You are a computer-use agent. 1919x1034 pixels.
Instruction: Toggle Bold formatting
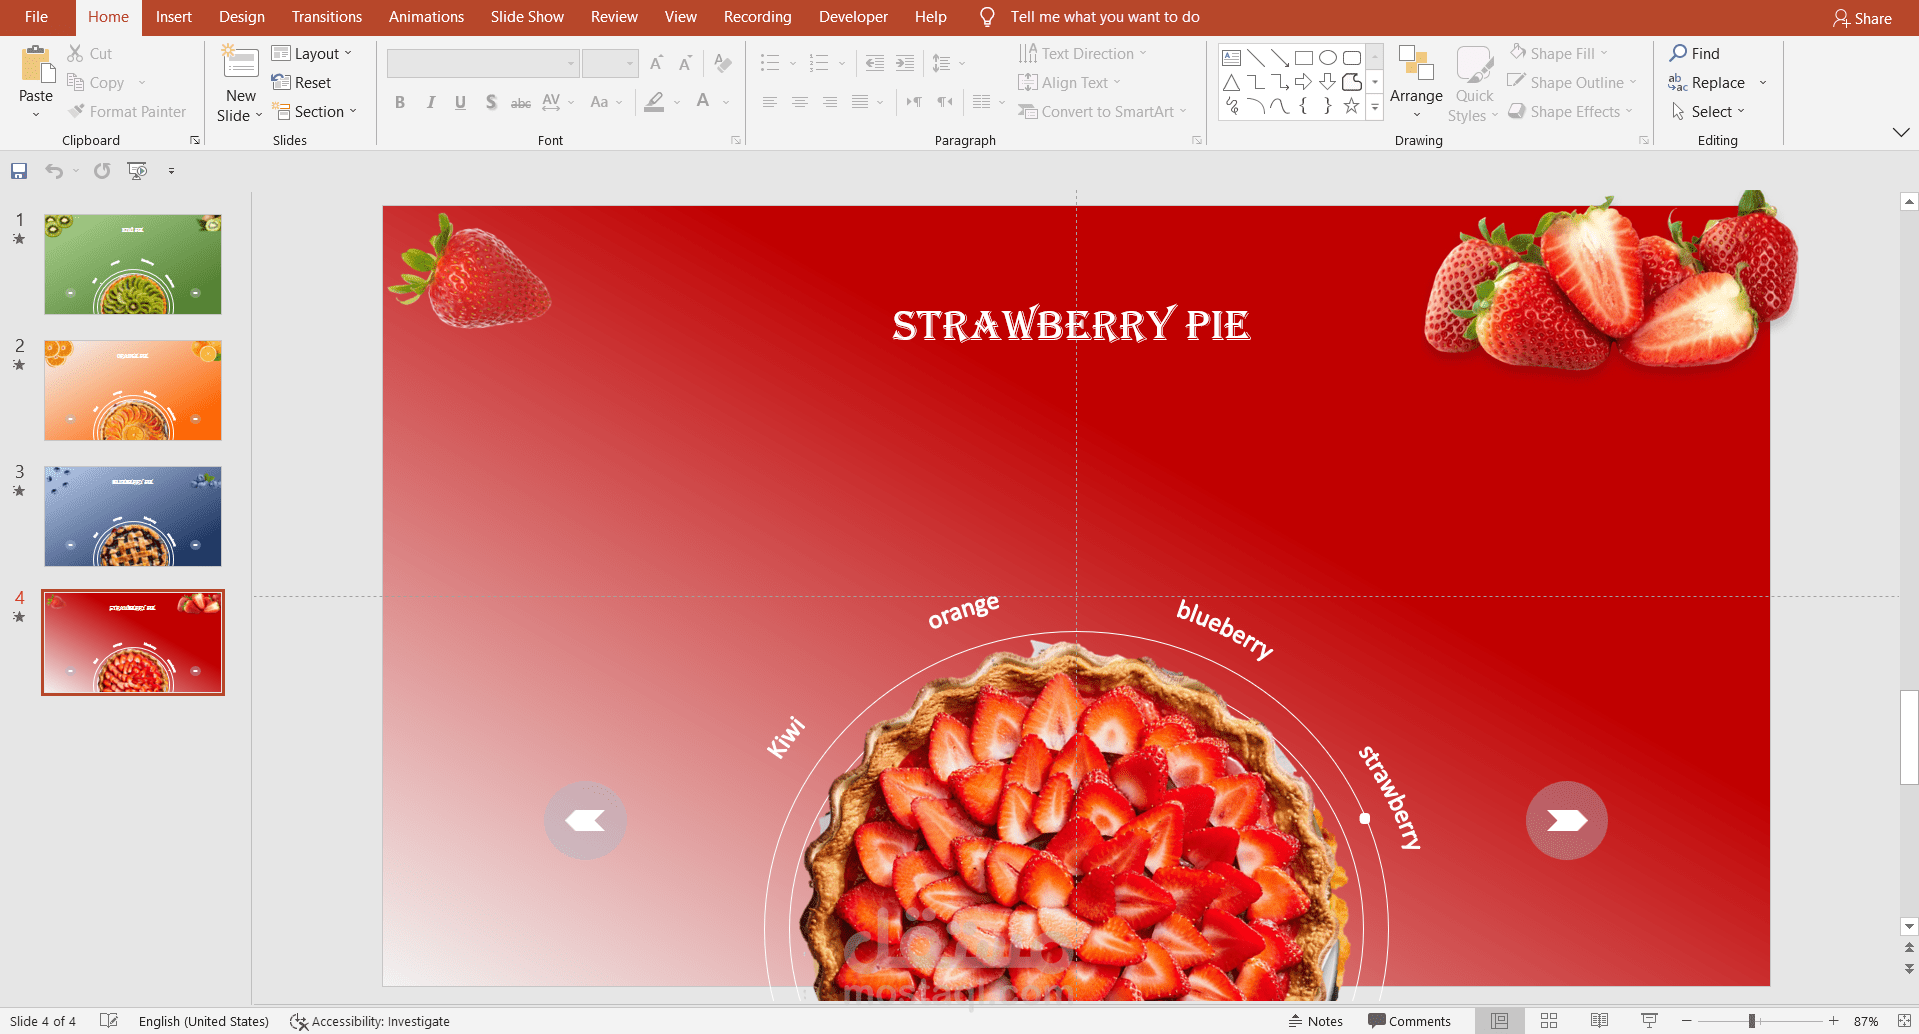click(400, 102)
